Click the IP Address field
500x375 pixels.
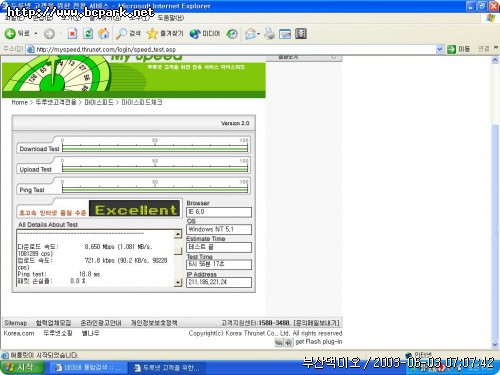pos(219,282)
